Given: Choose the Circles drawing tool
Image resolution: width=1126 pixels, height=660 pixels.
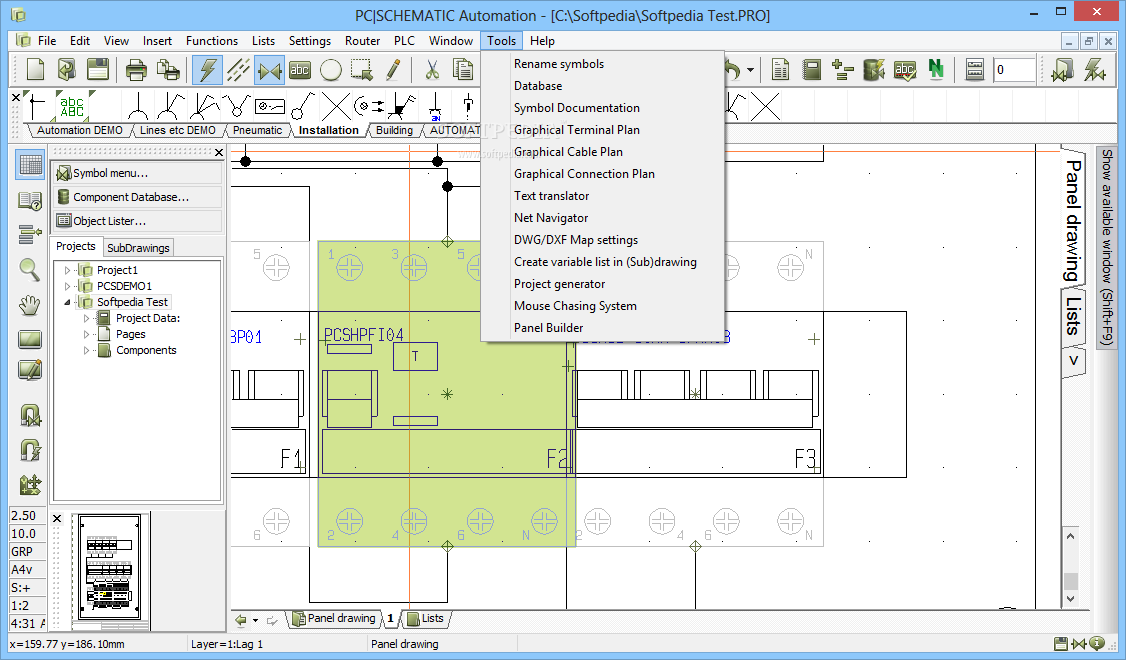Looking at the screenshot, I should [331, 69].
